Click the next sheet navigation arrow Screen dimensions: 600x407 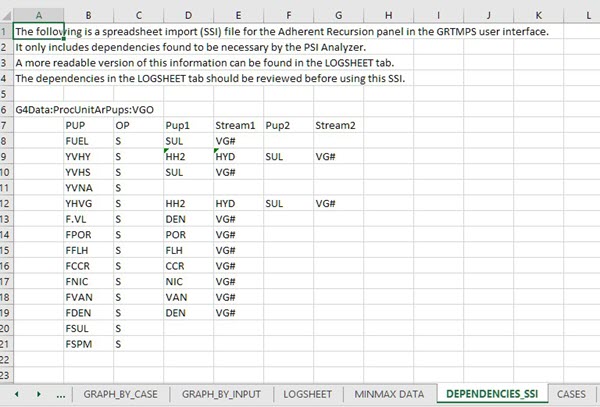click(x=40, y=394)
